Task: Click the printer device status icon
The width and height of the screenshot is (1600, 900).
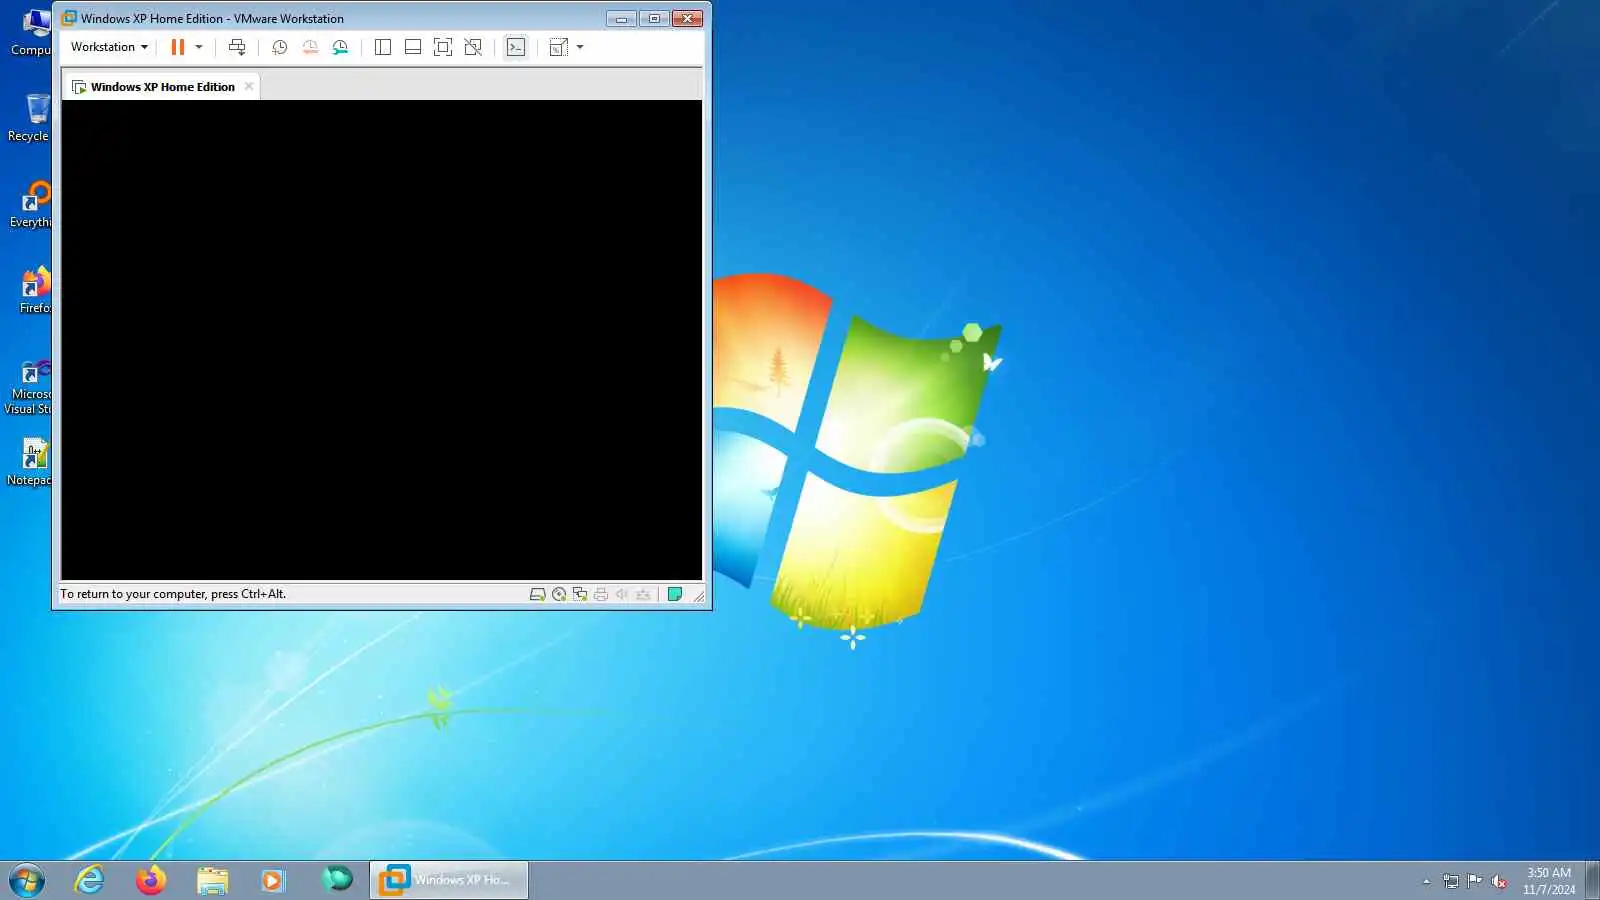Action: [601, 594]
